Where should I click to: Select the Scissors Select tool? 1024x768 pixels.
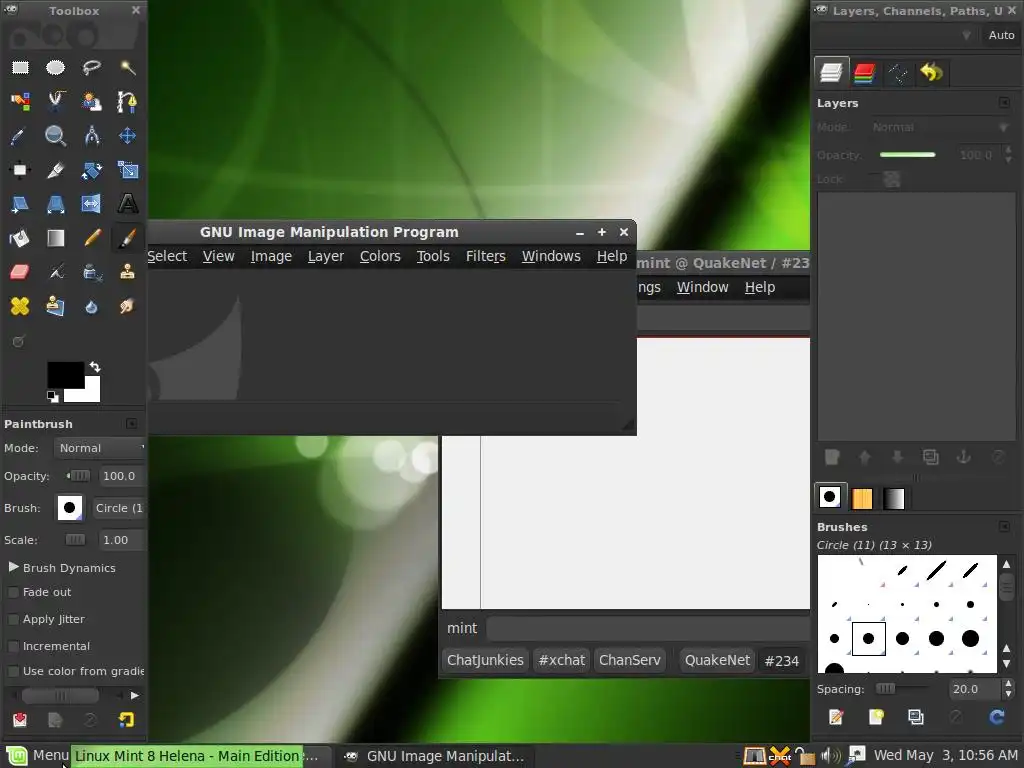tap(56, 101)
